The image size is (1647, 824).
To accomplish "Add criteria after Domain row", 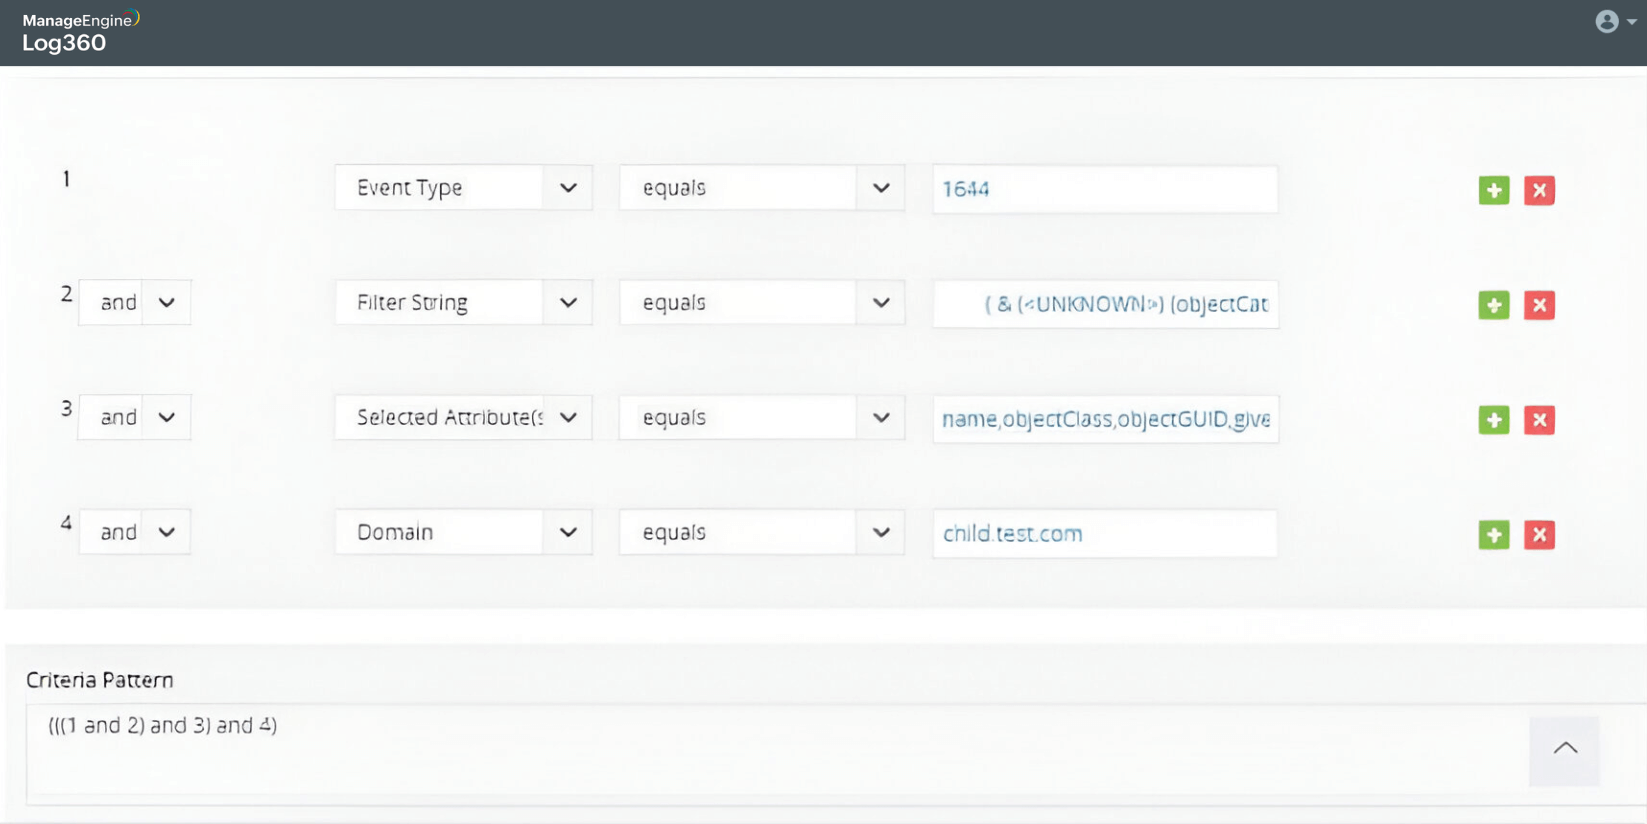I will point(1493,535).
